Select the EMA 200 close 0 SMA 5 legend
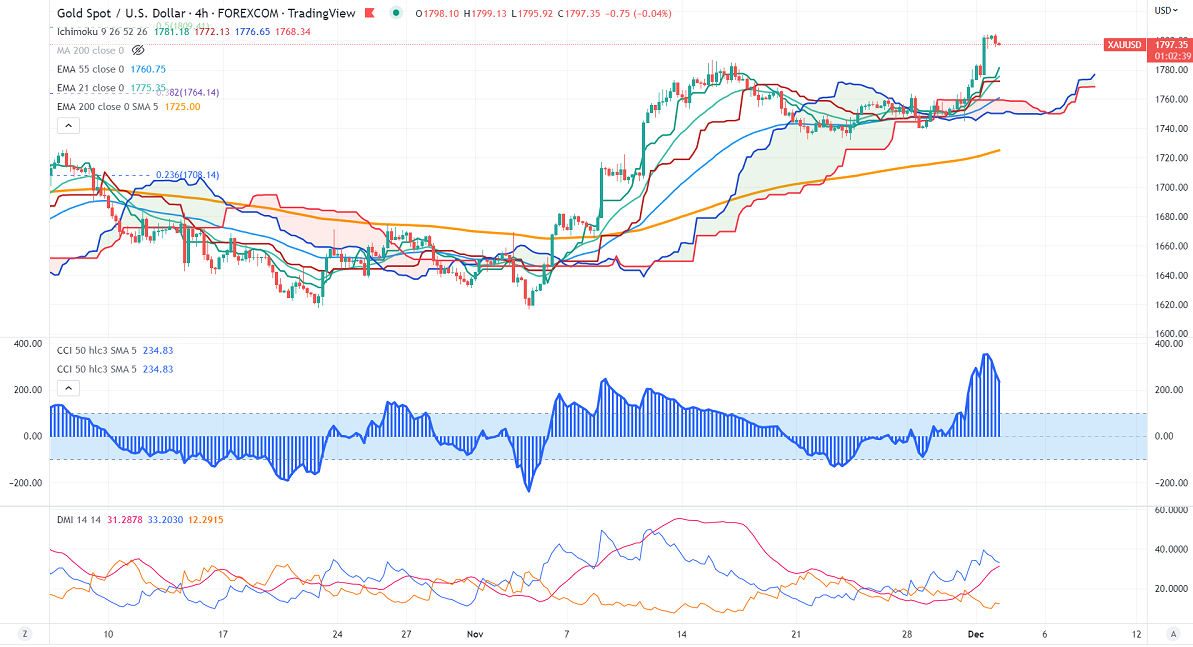Screen dimensions: 1193x647 (x=107, y=107)
